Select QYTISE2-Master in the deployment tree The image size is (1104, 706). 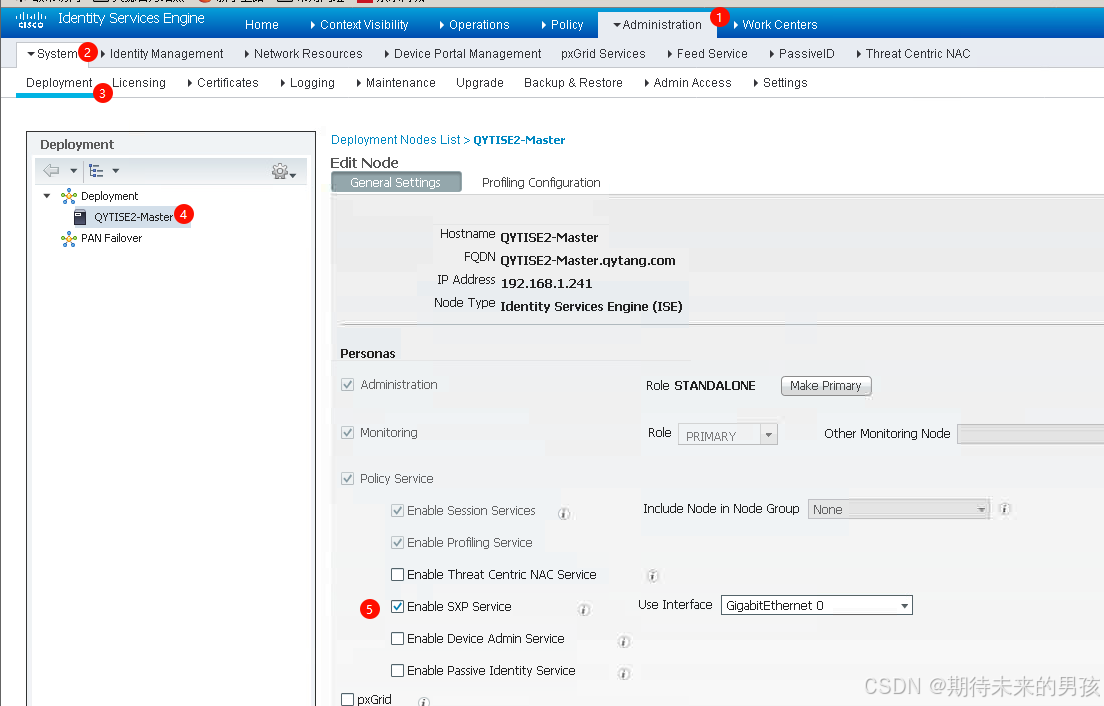(x=133, y=218)
